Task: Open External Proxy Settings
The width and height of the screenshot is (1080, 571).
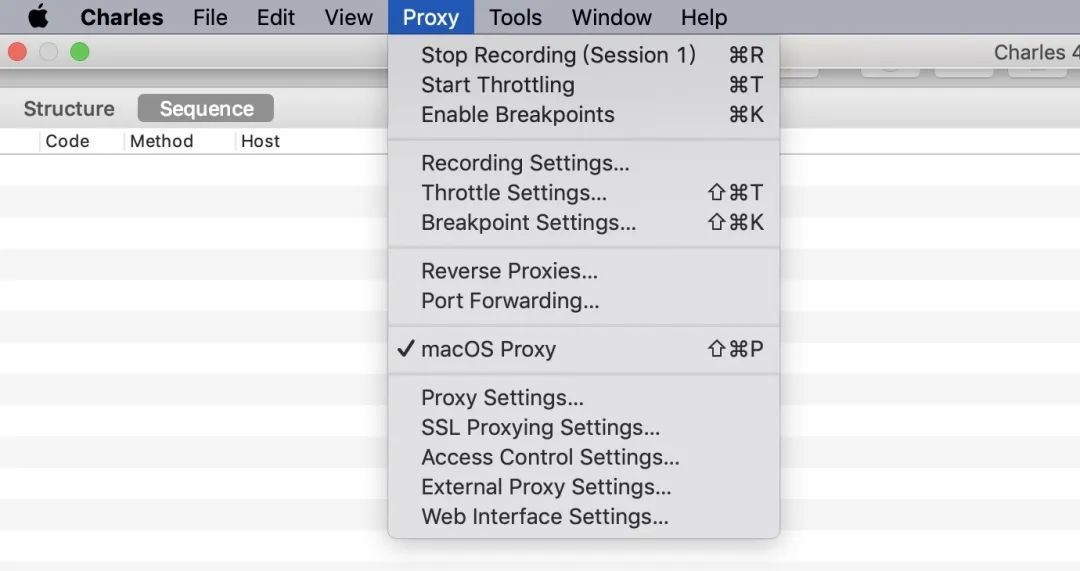Action: 546,487
